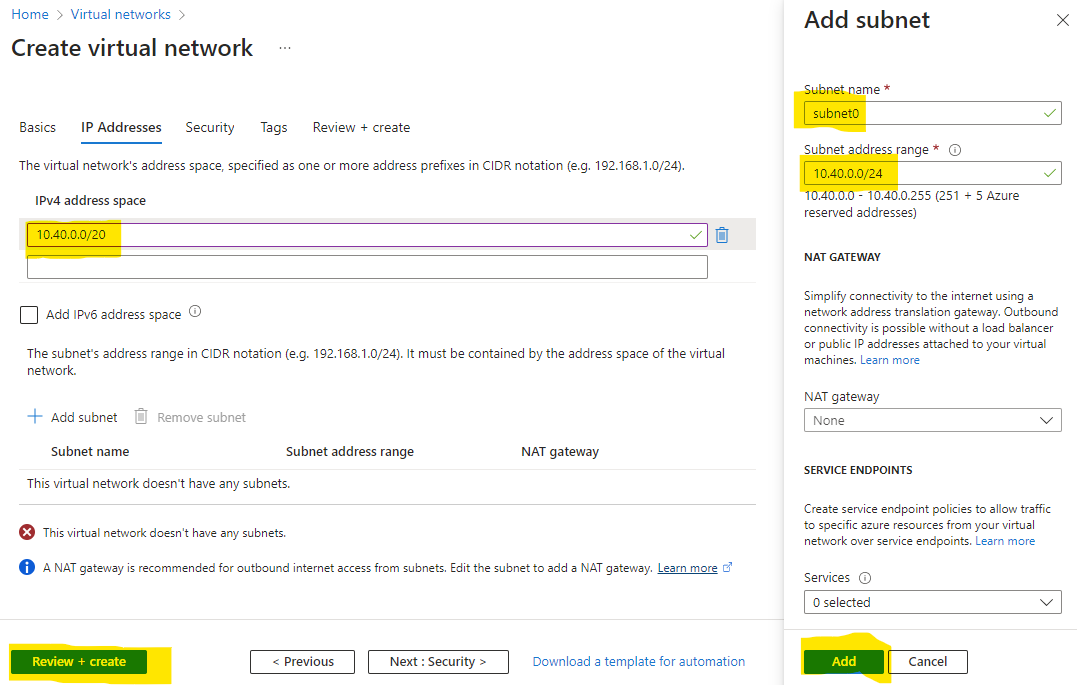The width and height of the screenshot is (1077, 685).
Task: Click the Subnet name input field
Action: click(x=932, y=113)
